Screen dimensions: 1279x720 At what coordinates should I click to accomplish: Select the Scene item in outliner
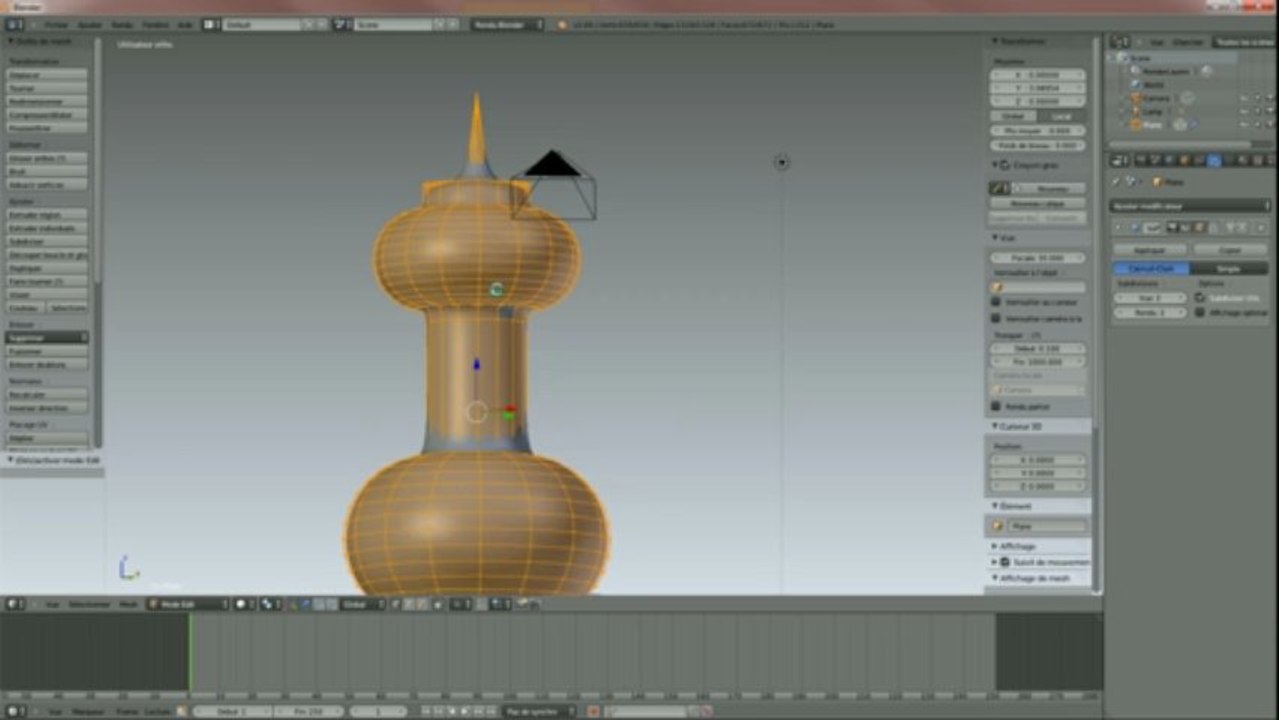click(x=1140, y=58)
